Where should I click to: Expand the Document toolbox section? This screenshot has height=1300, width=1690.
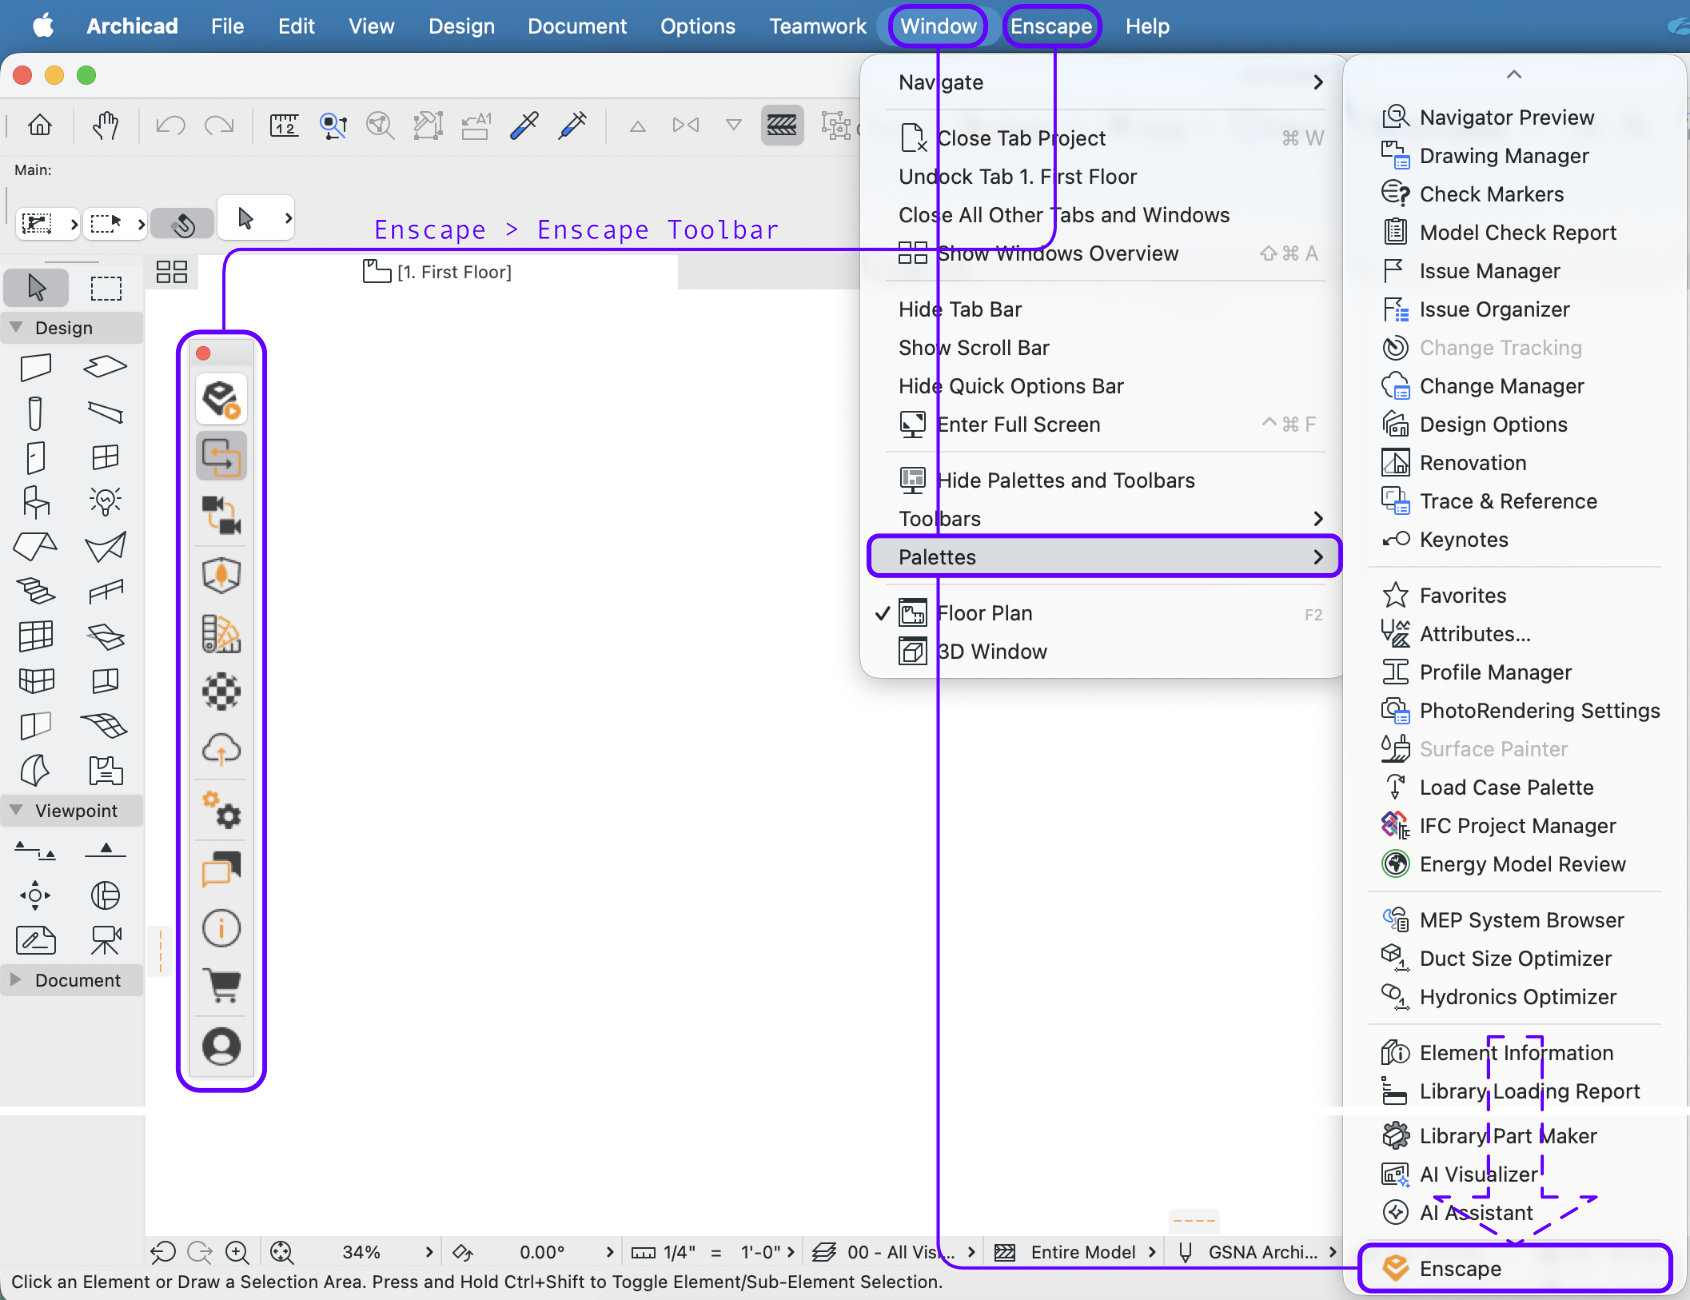coord(17,980)
